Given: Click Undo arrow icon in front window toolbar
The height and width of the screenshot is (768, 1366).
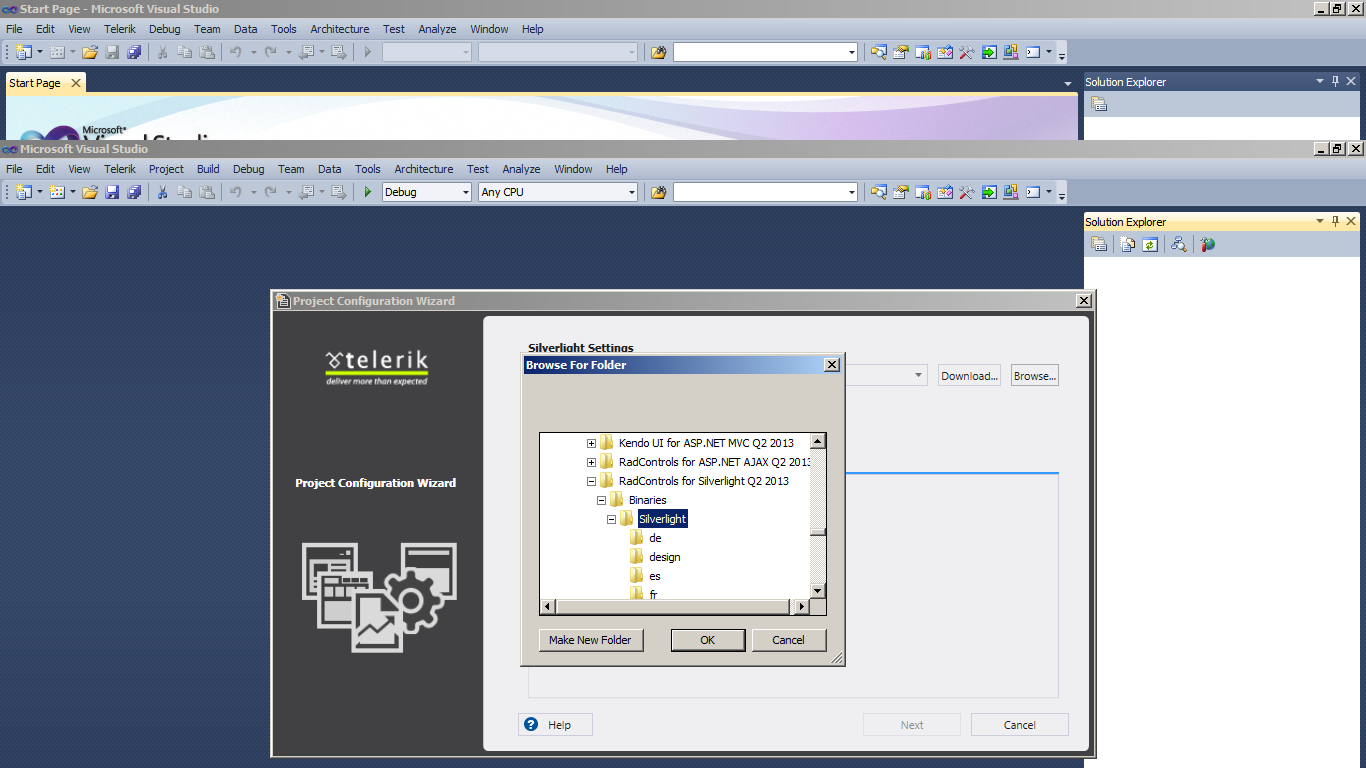Looking at the screenshot, I should (236, 192).
